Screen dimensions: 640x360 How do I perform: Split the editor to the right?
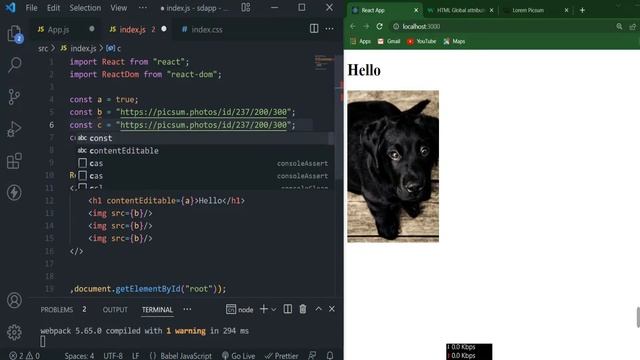pyautogui.click(x=314, y=29)
